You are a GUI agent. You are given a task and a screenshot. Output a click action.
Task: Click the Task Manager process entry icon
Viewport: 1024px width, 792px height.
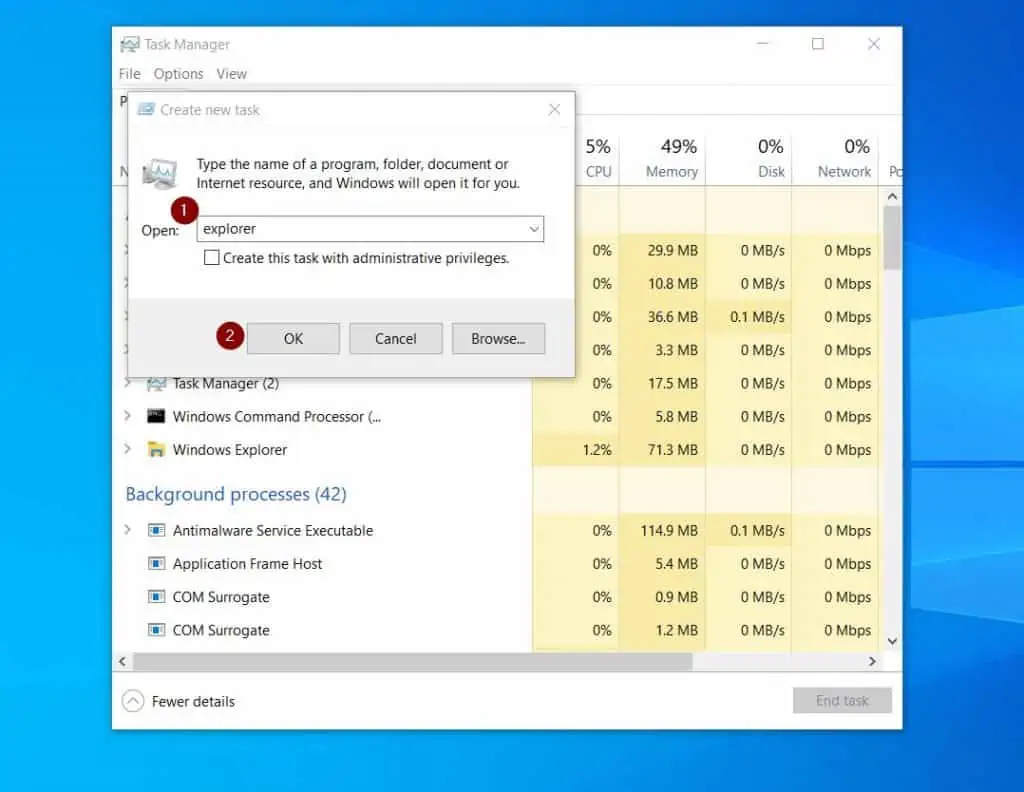[155, 383]
